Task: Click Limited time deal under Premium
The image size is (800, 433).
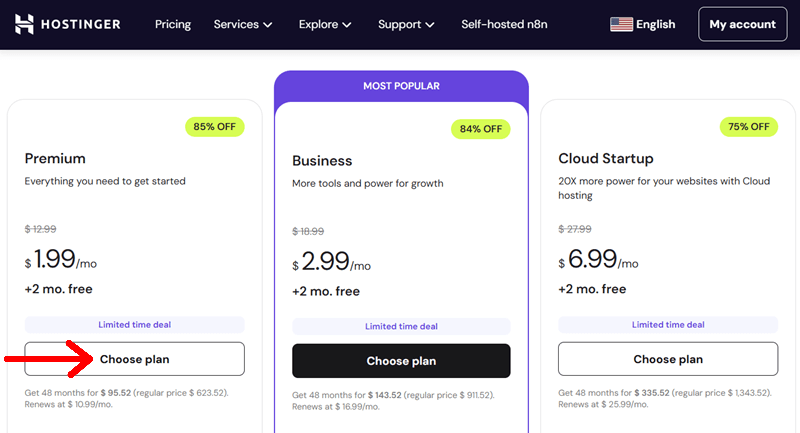Action: (x=134, y=324)
